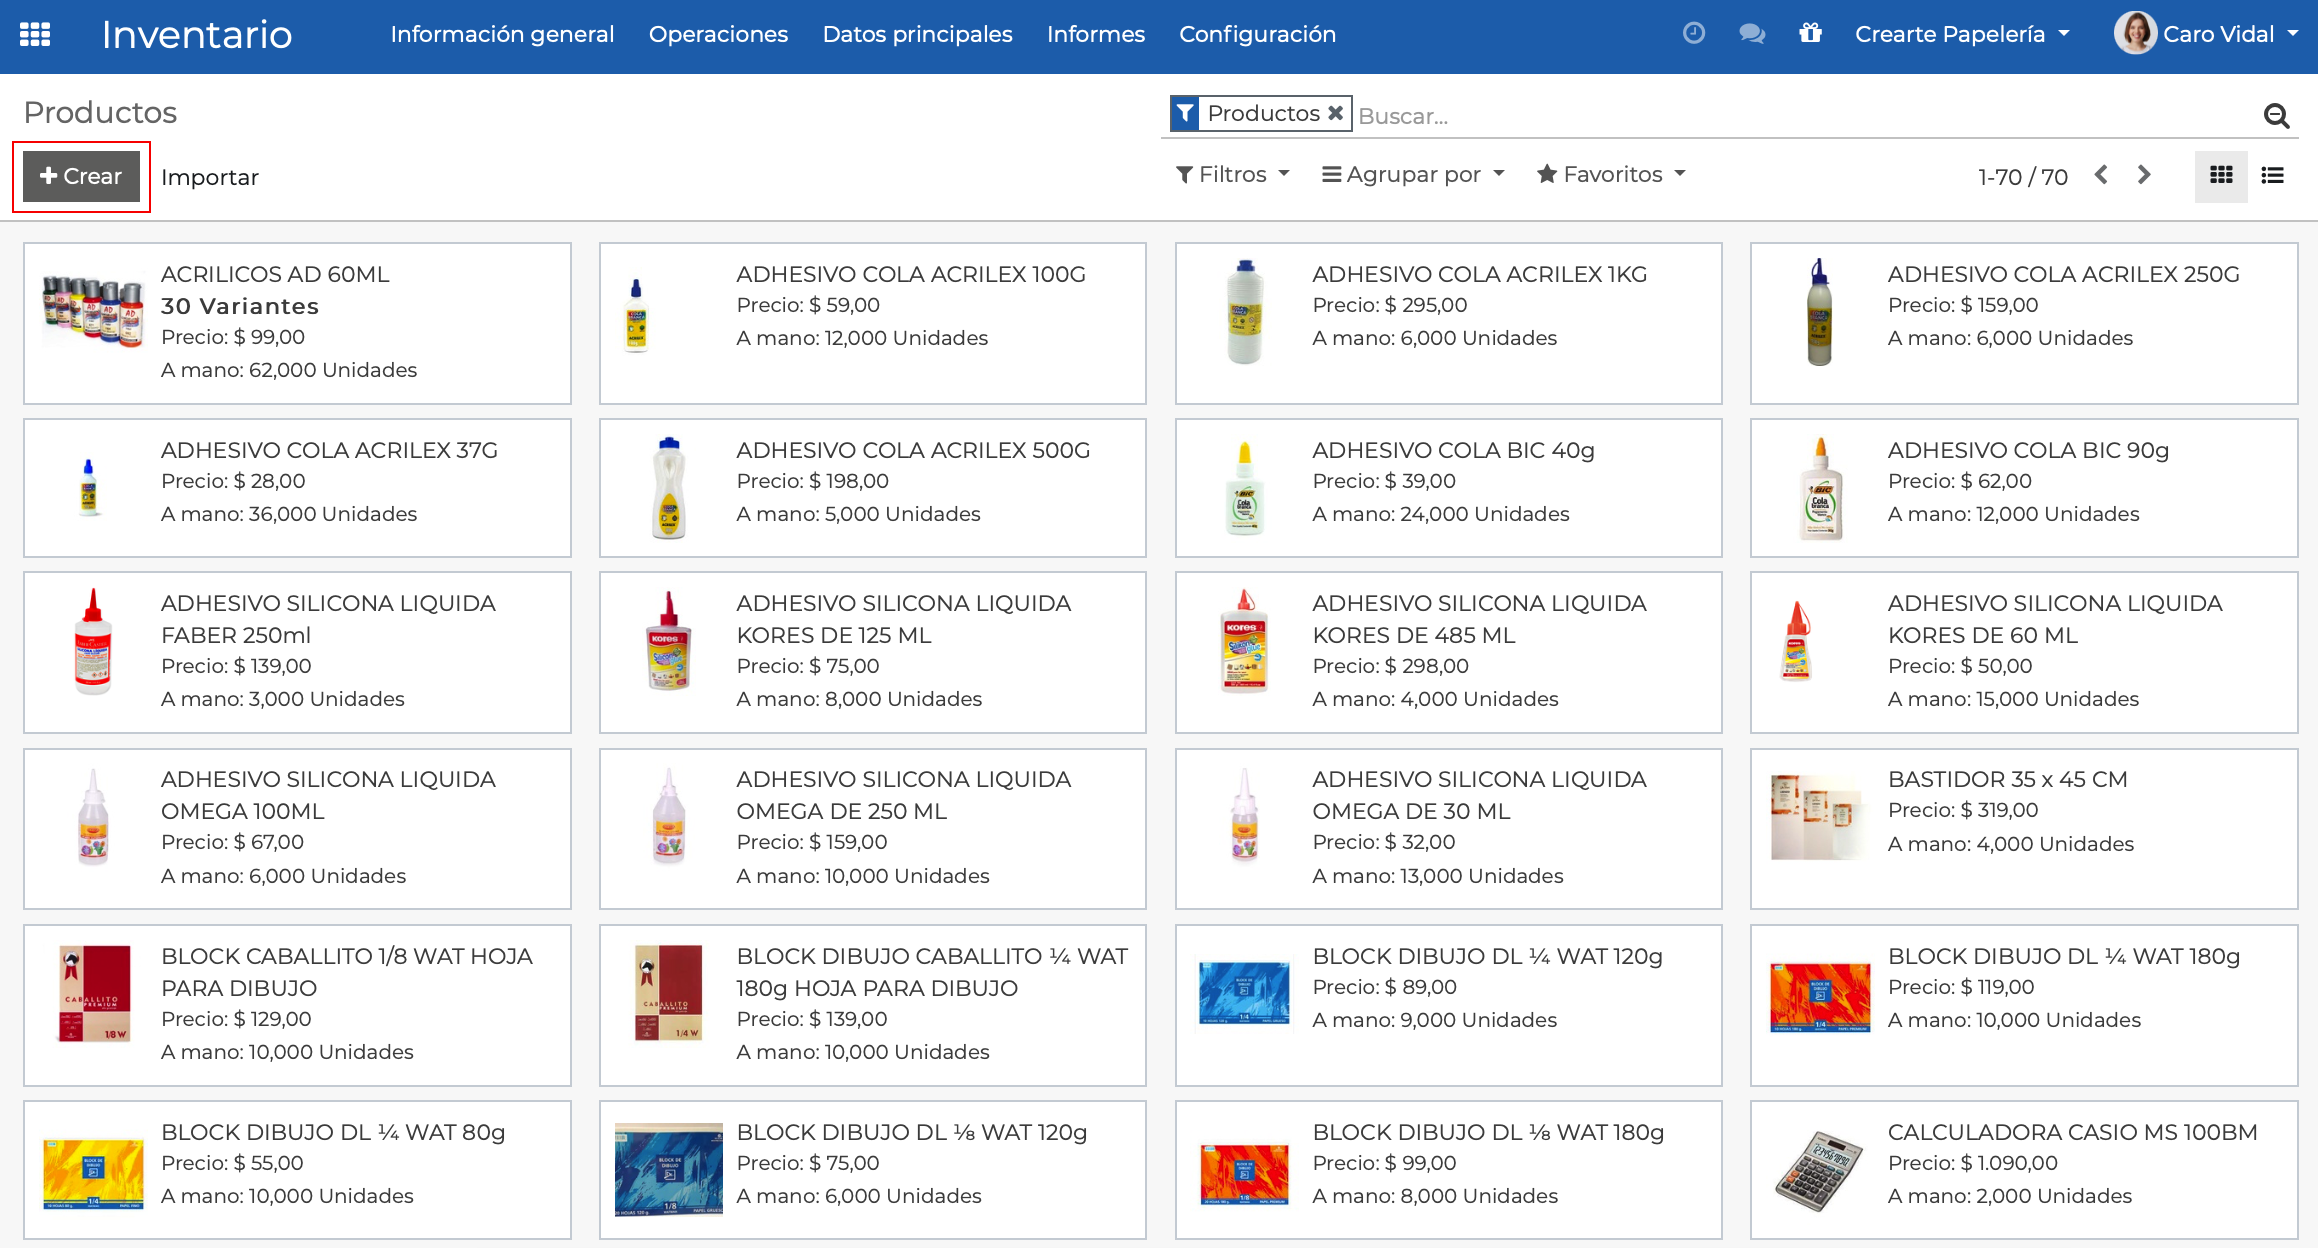The width and height of the screenshot is (2318, 1248).
Task: Click Caro Vidal avatar picture
Action: (2134, 33)
